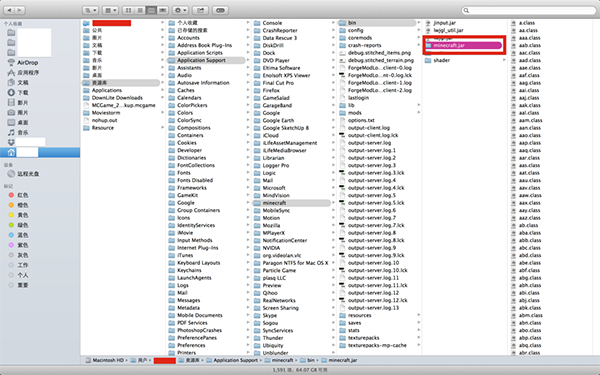Select the minecraft folder
600x375 pixels.
(292, 203)
